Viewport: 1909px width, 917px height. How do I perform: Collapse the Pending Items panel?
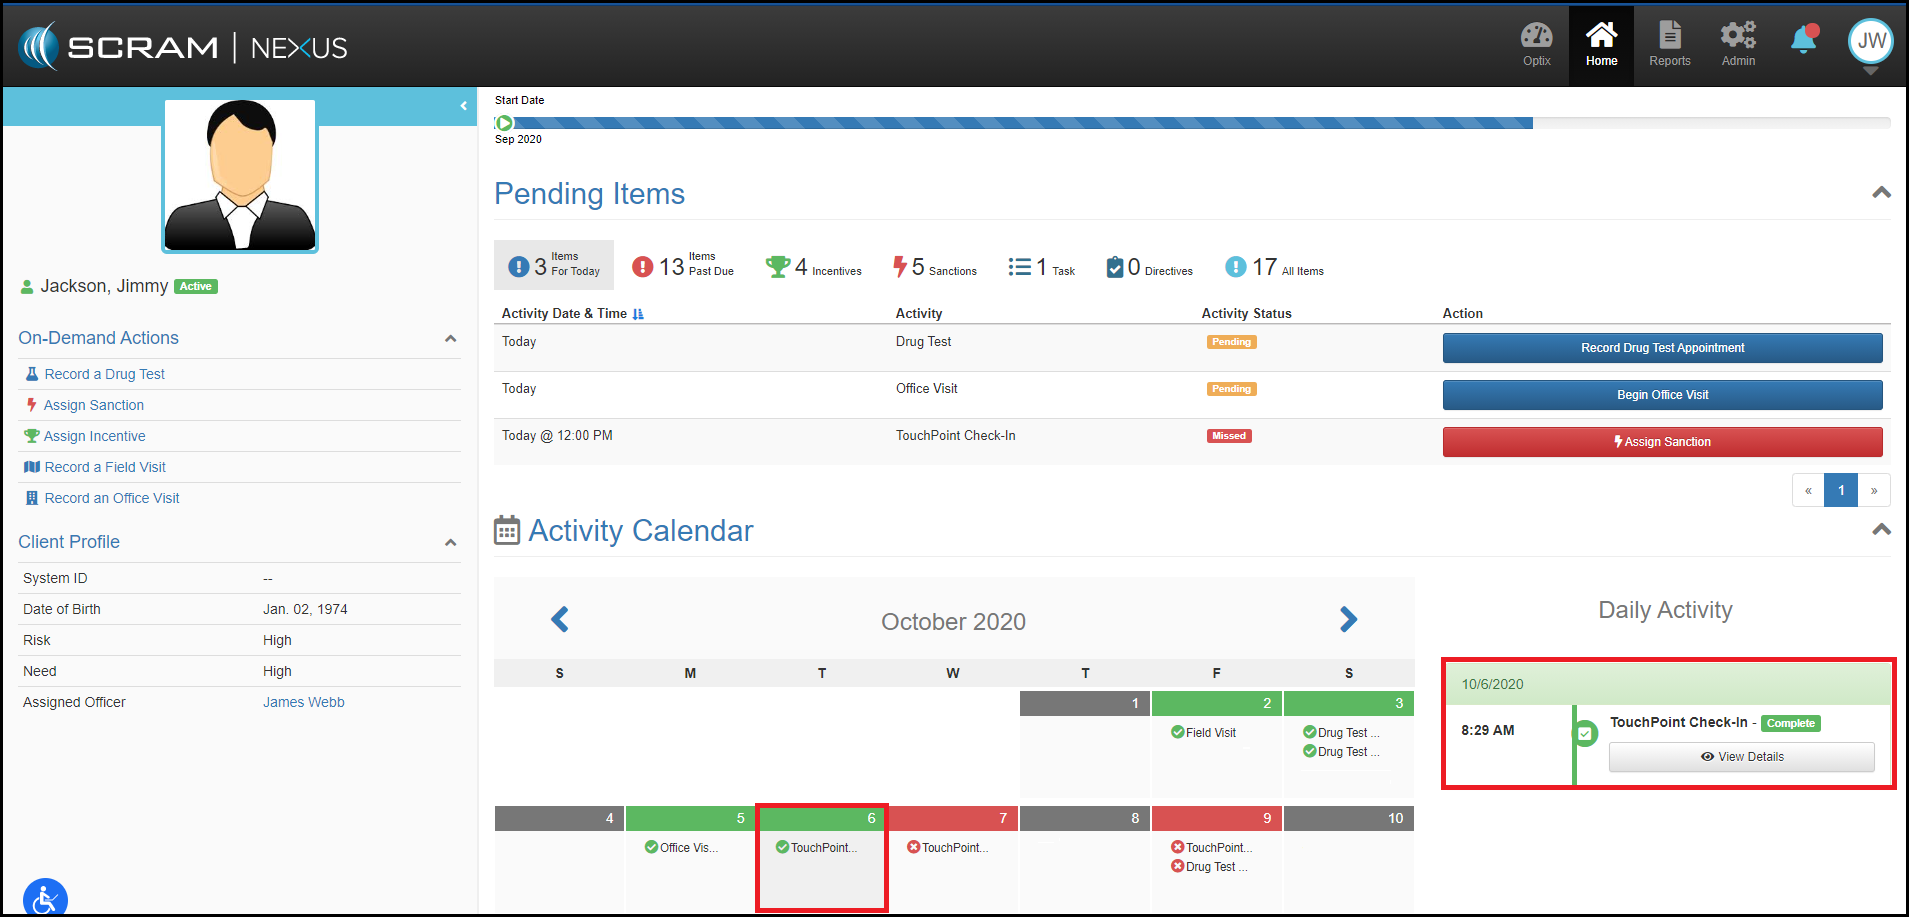click(x=1881, y=193)
